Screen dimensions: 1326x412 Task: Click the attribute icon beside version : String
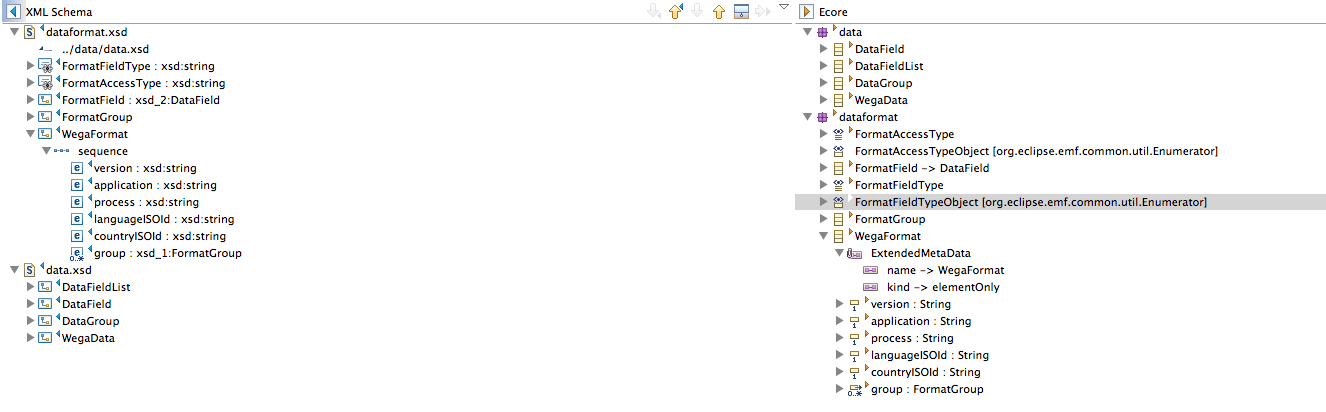pyautogui.click(x=855, y=304)
